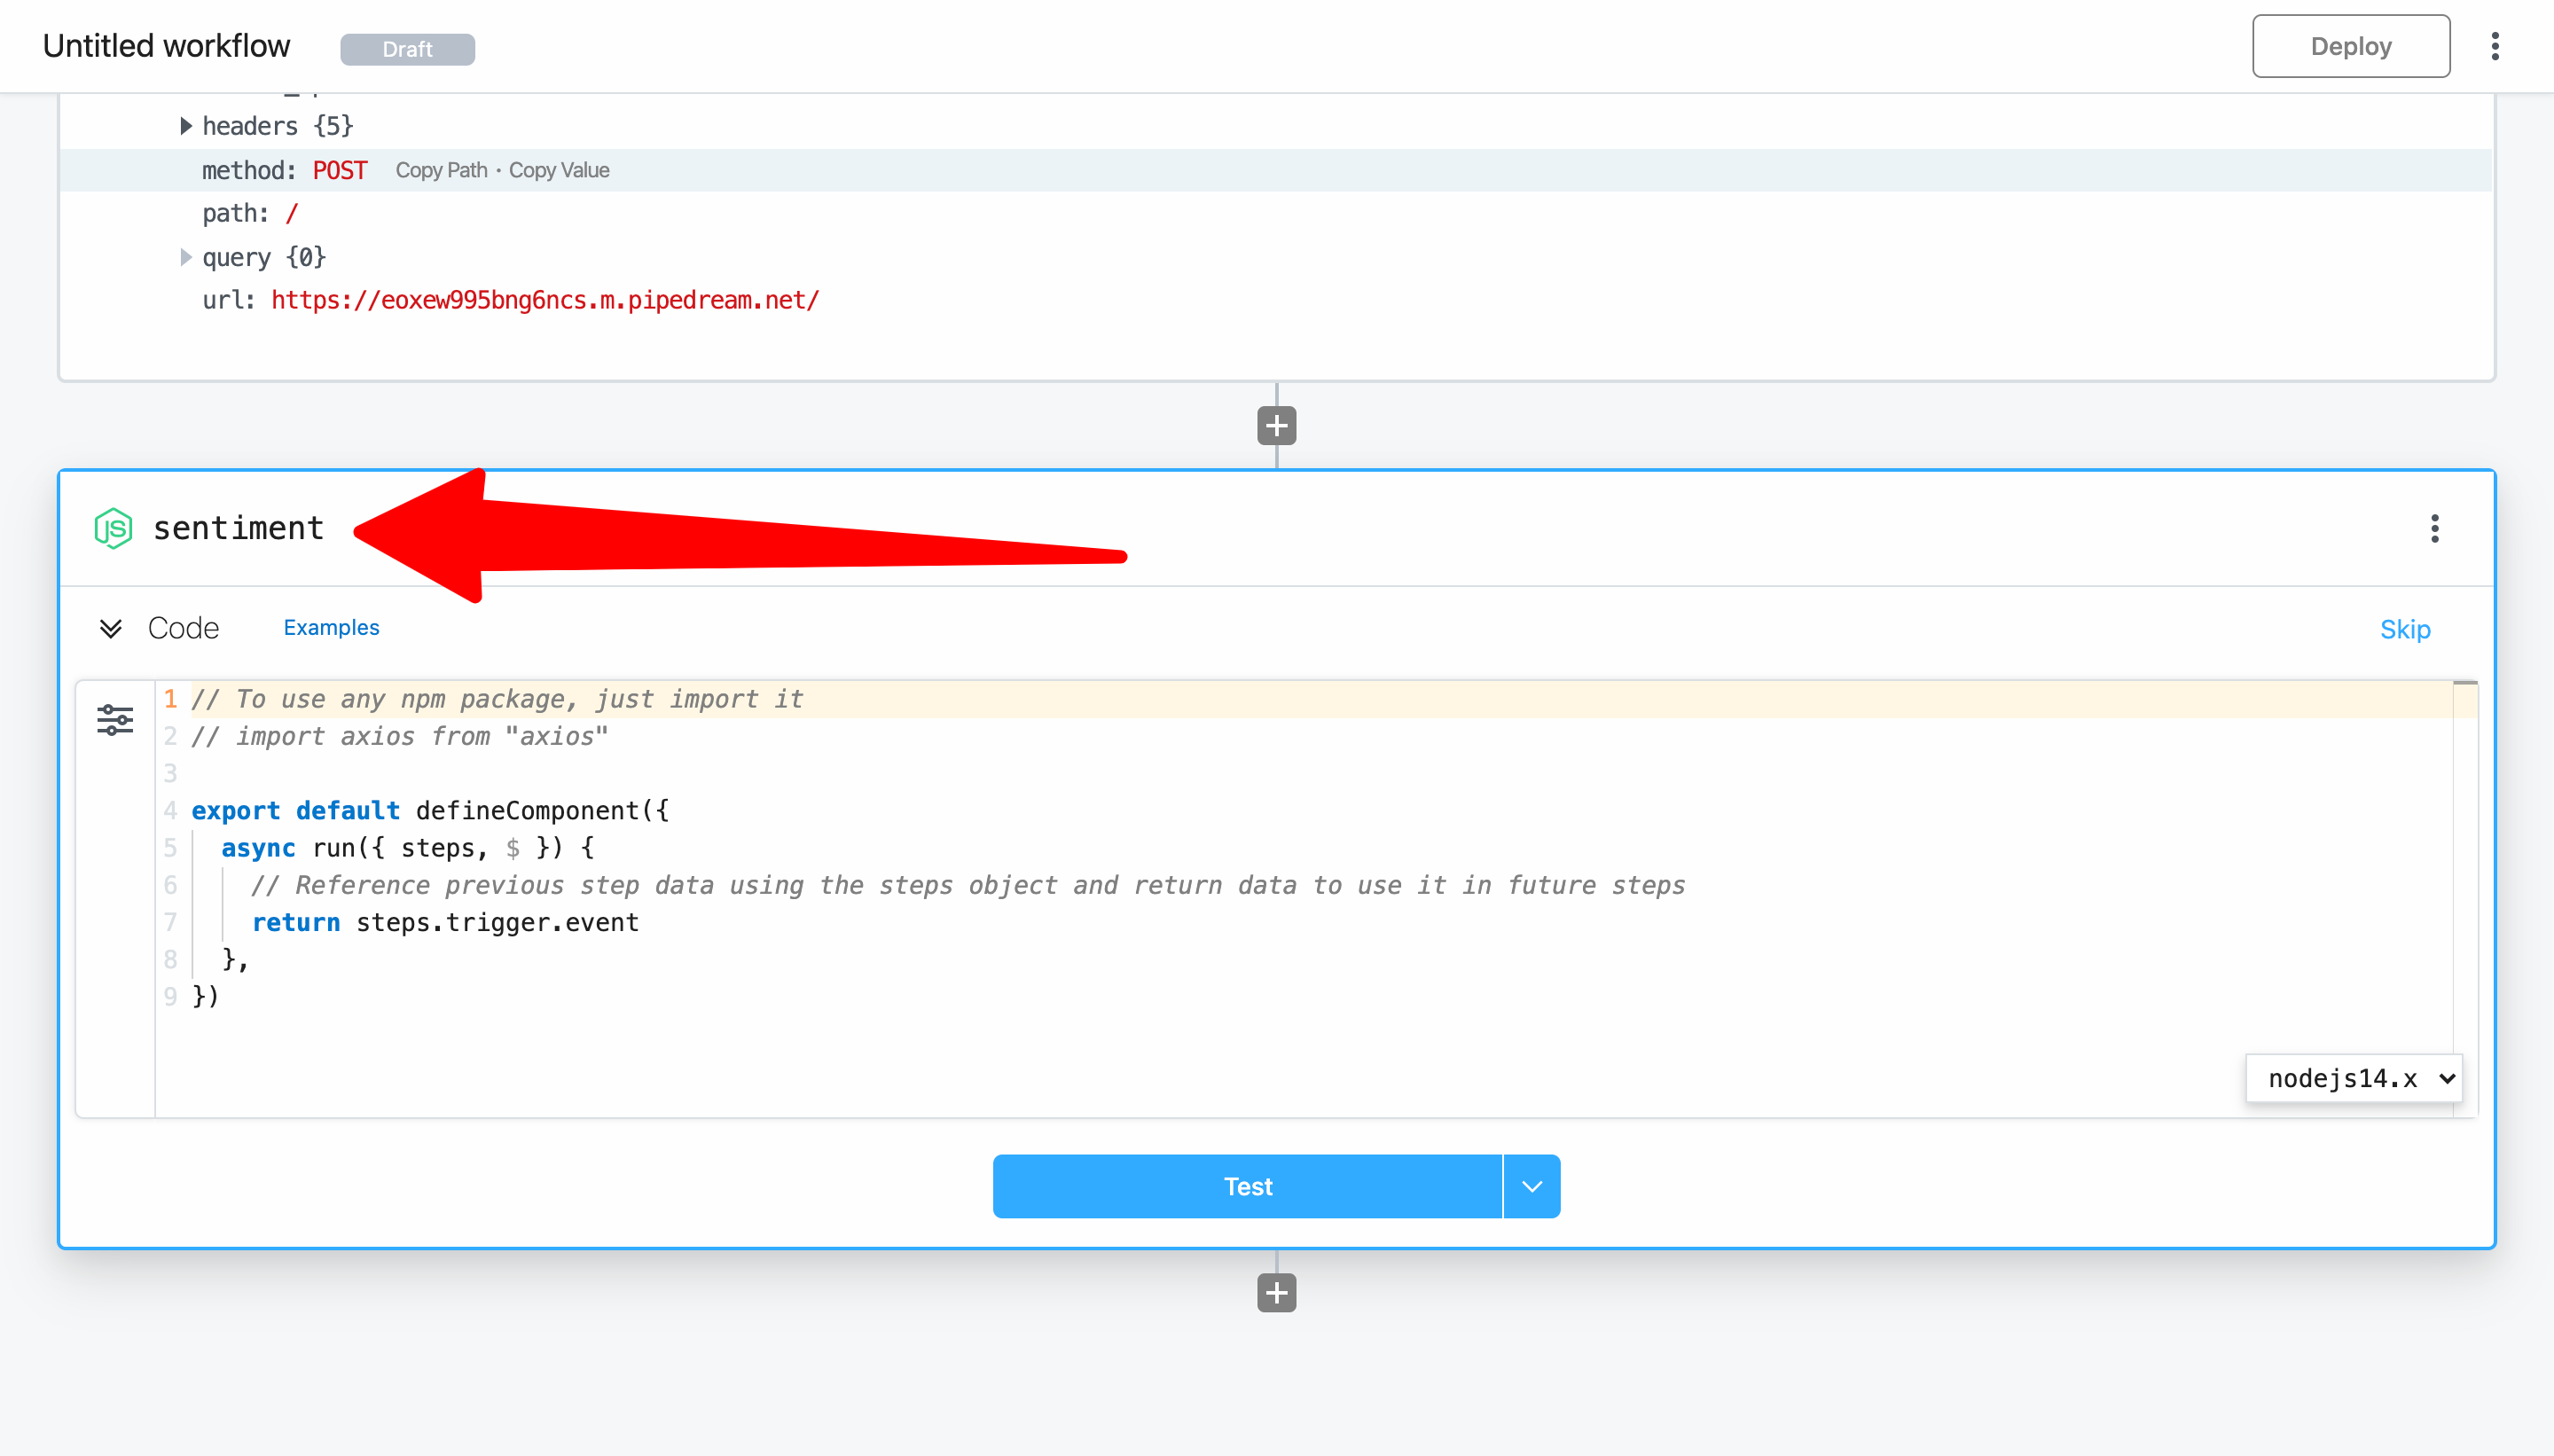This screenshot has height=1456, width=2554.
Task: Open the sentiment step's three-dot menu
Action: 2434,528
